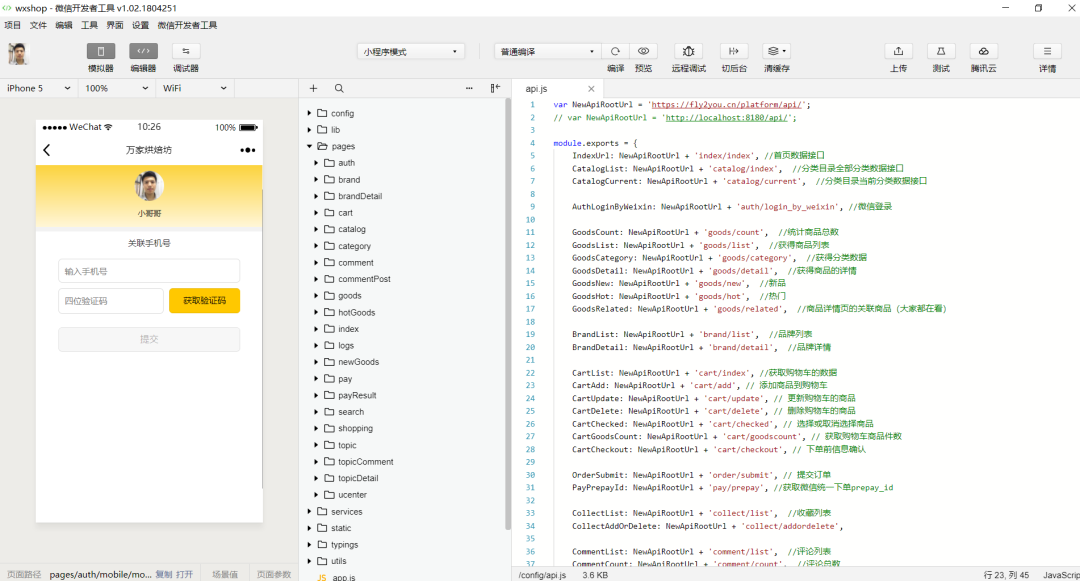Image resolution: width=1080 pixels, height=581 pixels.
Task: Open the iPhone 5 device dropdown
Action: click(38, 88)
